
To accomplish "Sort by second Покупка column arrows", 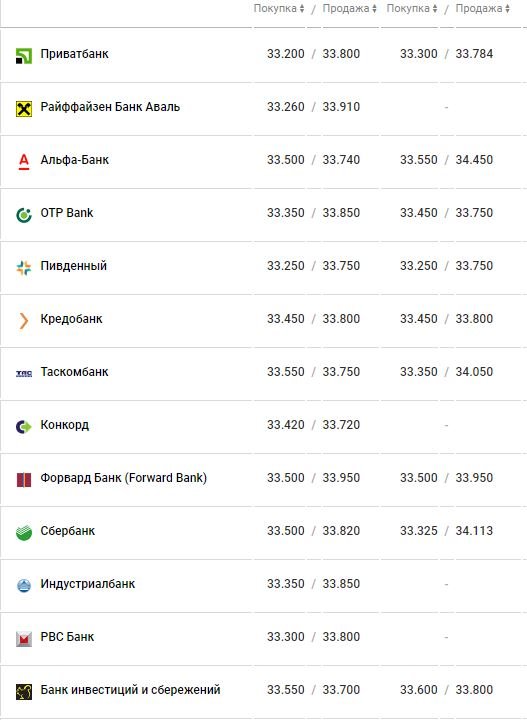I will pos(434,9).
